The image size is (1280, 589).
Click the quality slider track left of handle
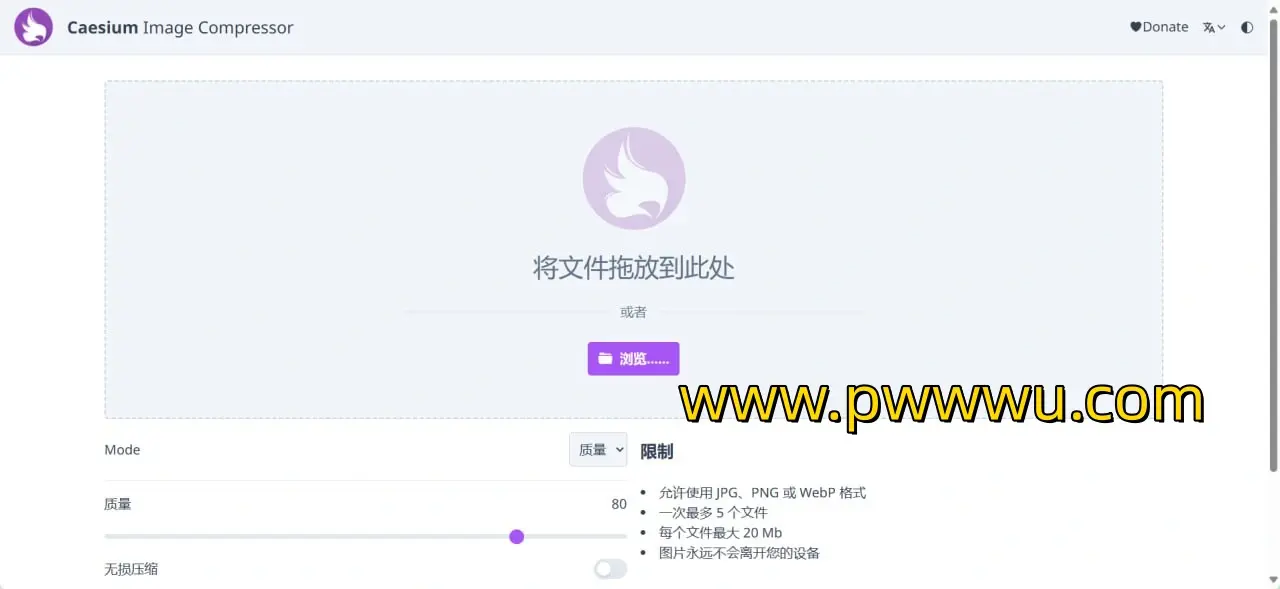300,537
